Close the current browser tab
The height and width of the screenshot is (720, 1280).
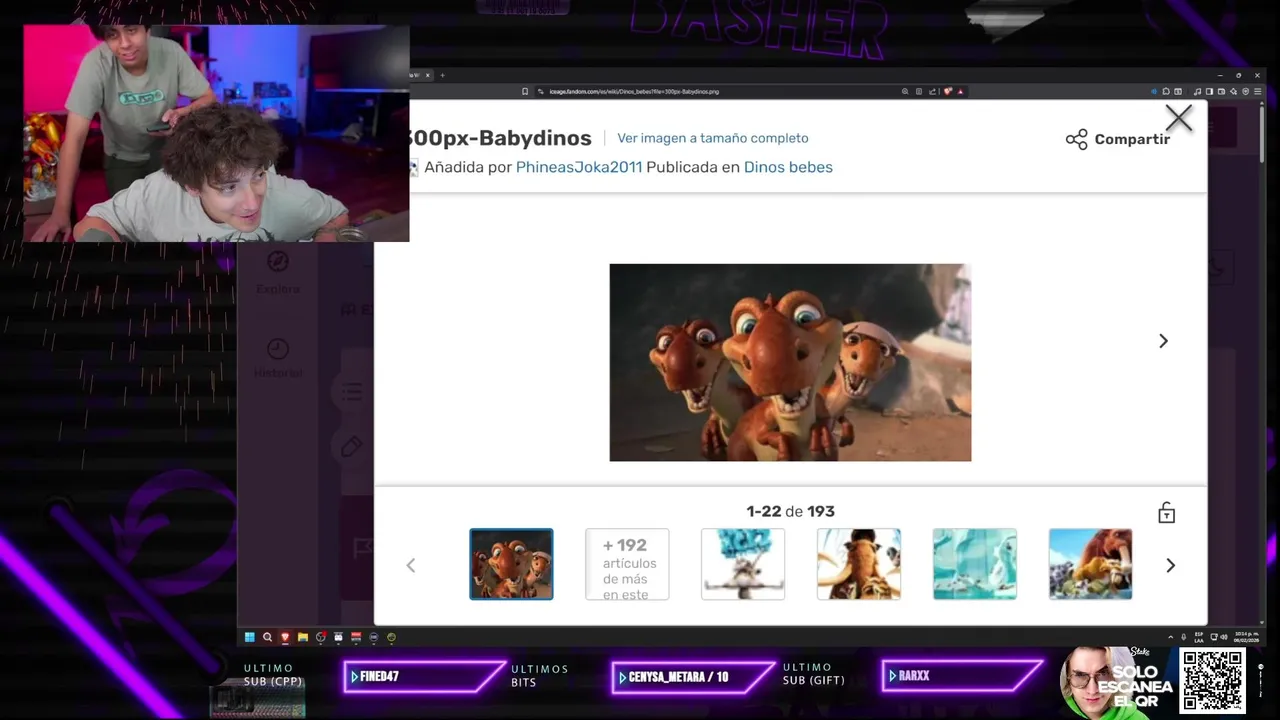pos(428,75)
